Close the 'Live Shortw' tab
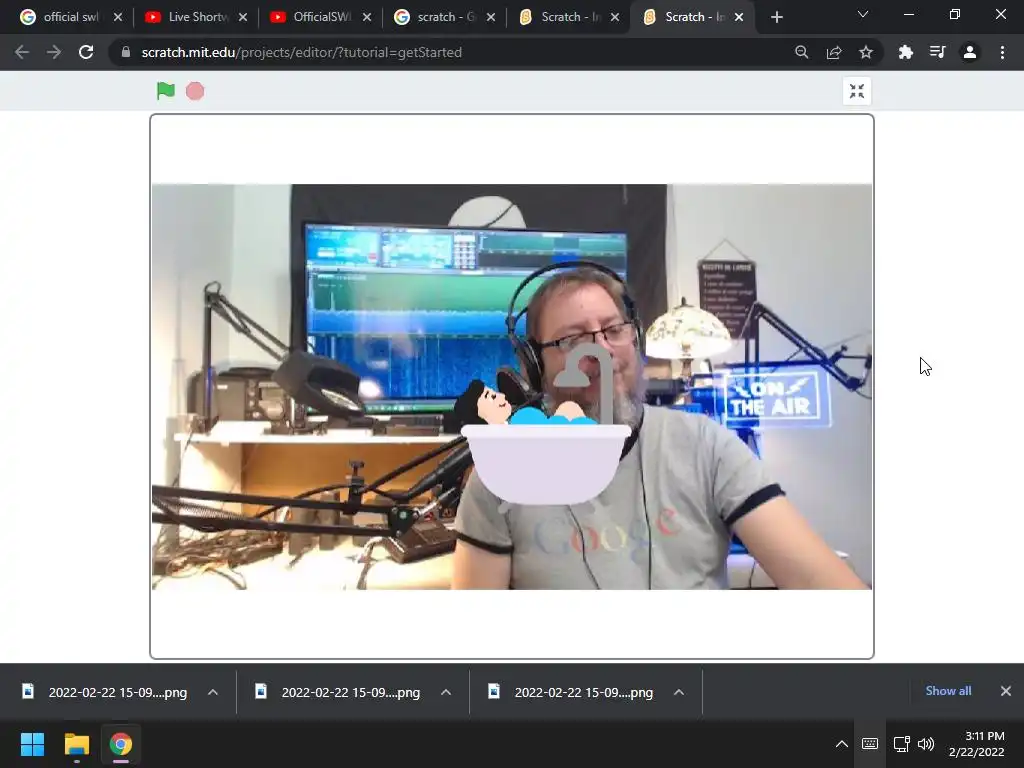The width and height of the screenshot is (1024, 768). coord(243,17)
